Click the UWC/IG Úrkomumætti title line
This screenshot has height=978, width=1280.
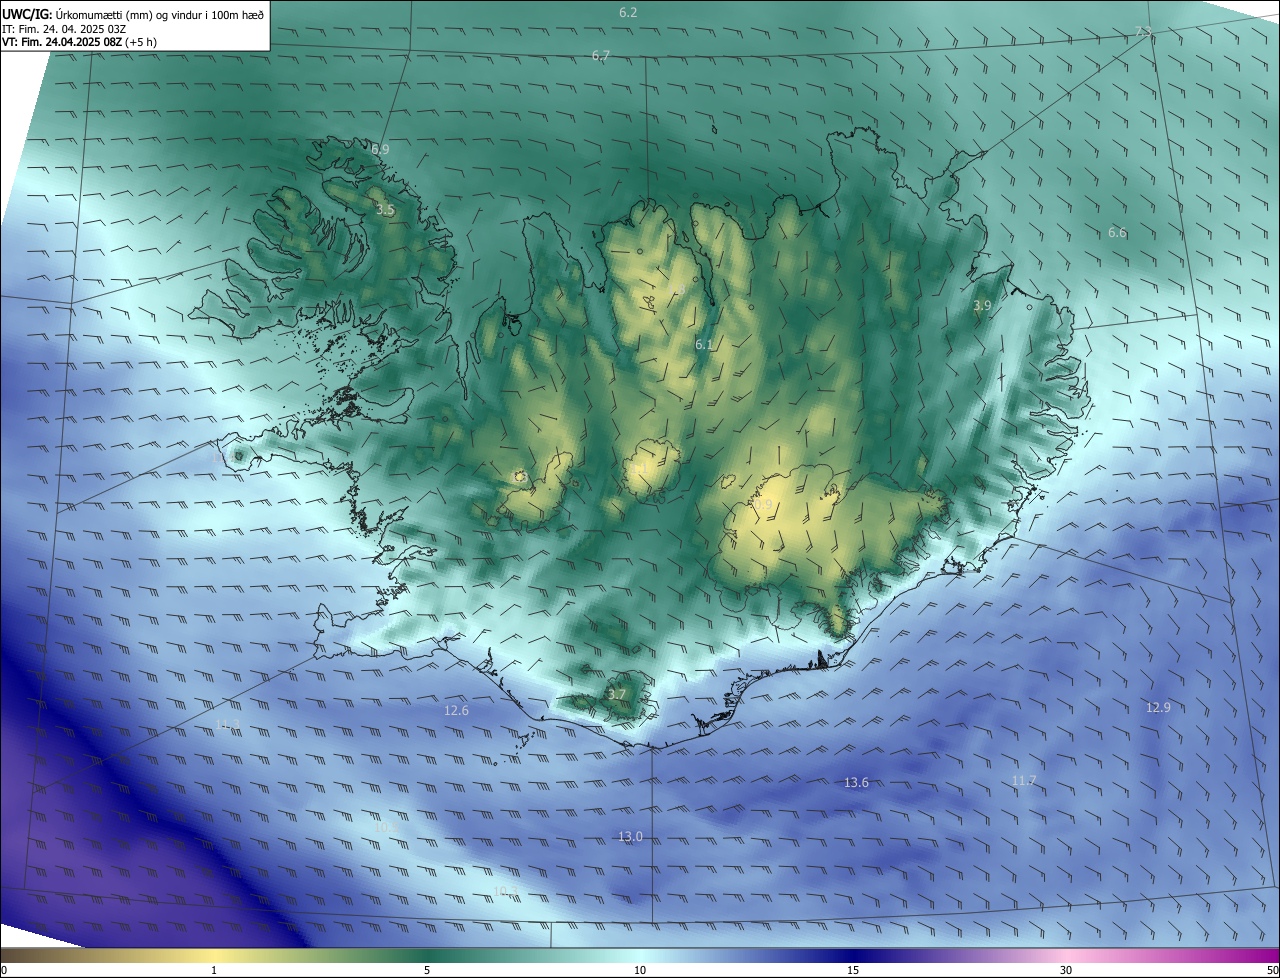133,13
